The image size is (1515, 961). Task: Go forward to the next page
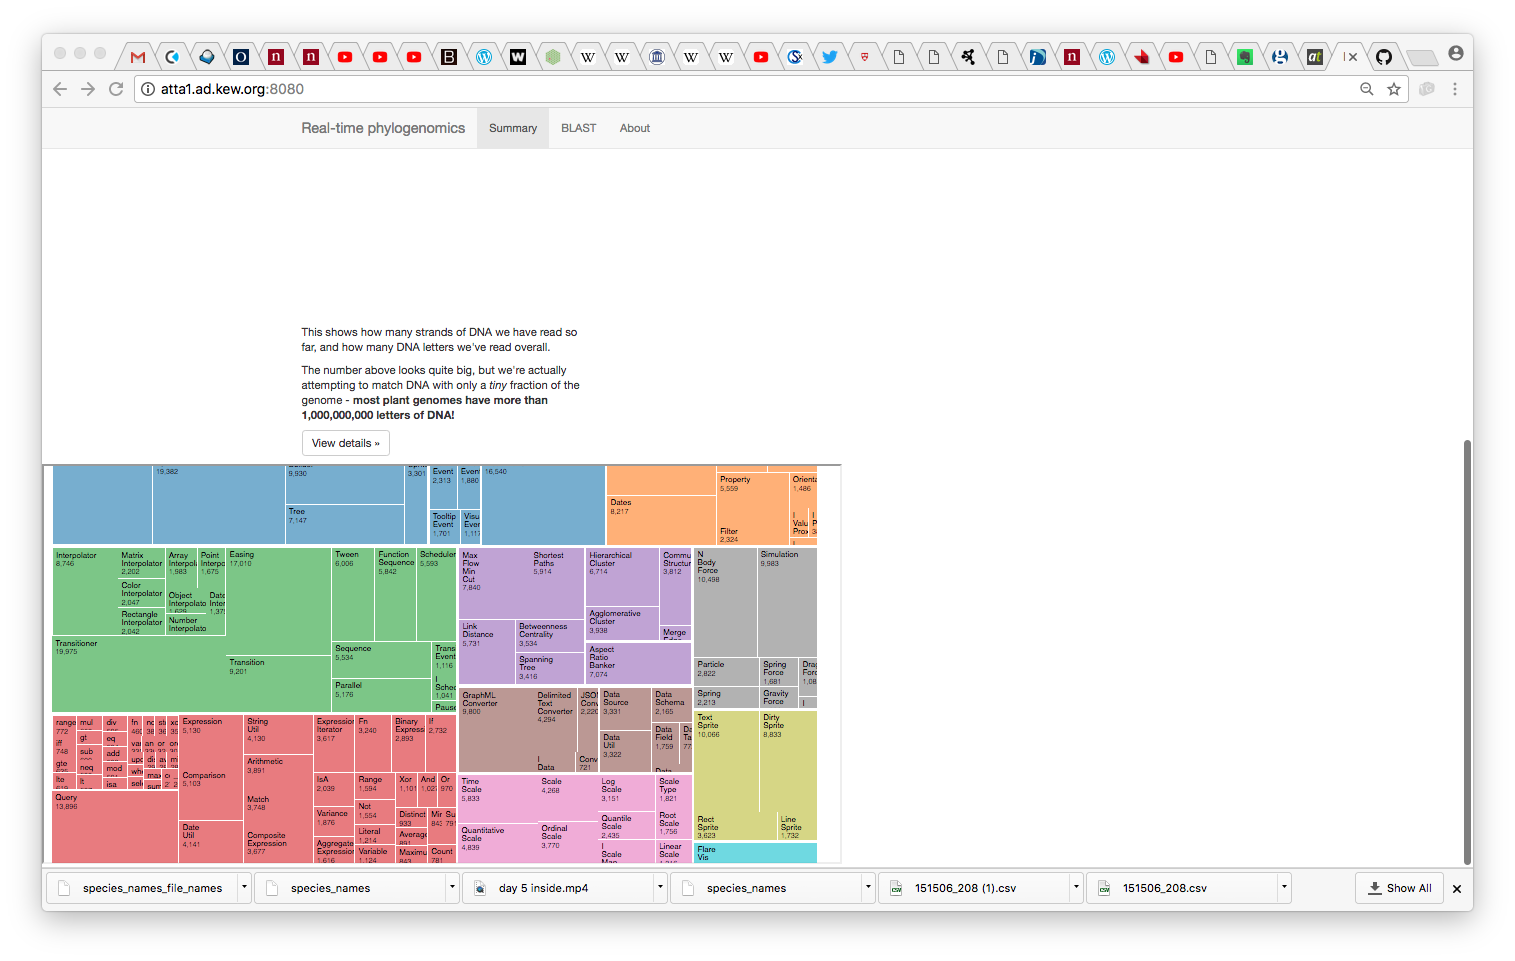(x=88, y=89)
